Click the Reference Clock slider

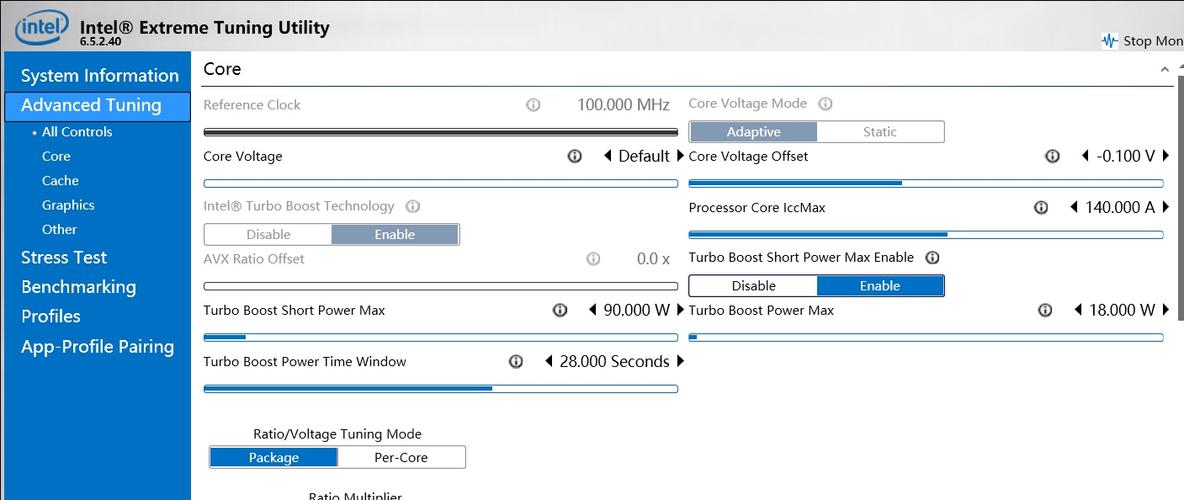tap(441, 132)
